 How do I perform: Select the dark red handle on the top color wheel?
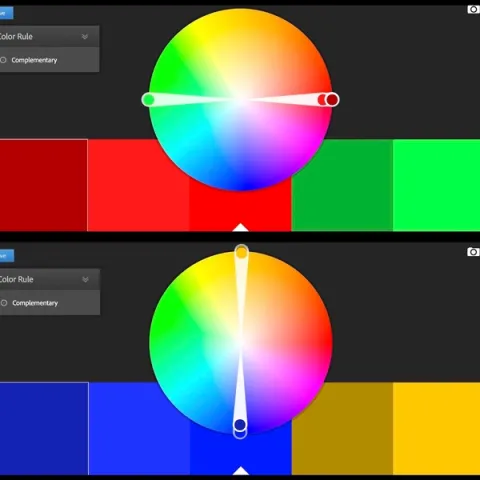pos(332,100)
